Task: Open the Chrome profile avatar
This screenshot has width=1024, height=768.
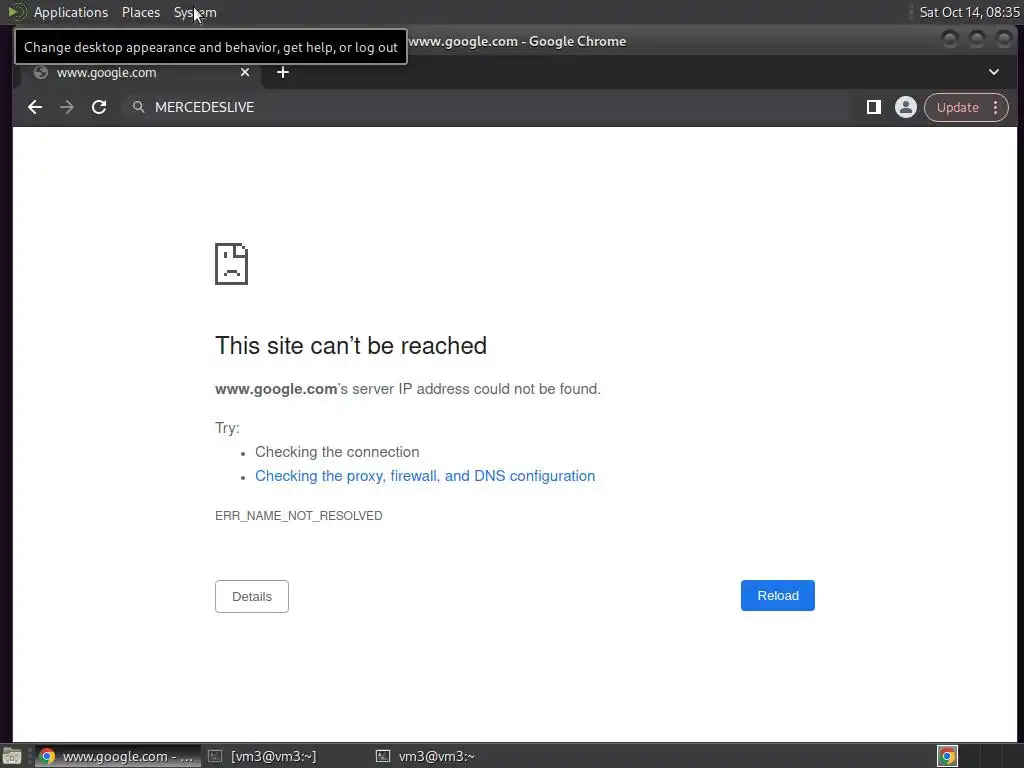Action: pyautogui.click(x=905, y=107)
